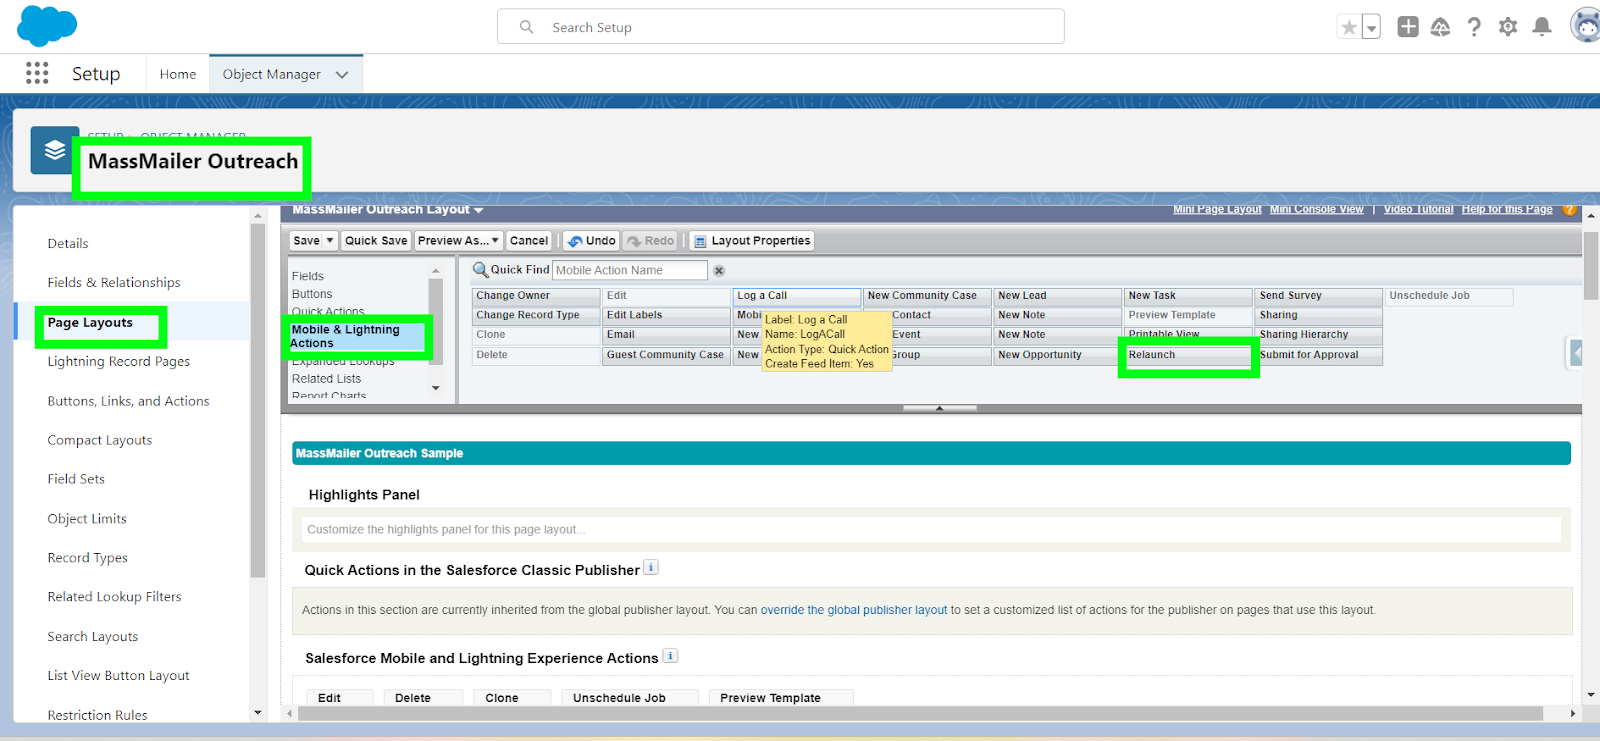
Task: Open the App Launcher grid icon
Action: coord(37,73)
